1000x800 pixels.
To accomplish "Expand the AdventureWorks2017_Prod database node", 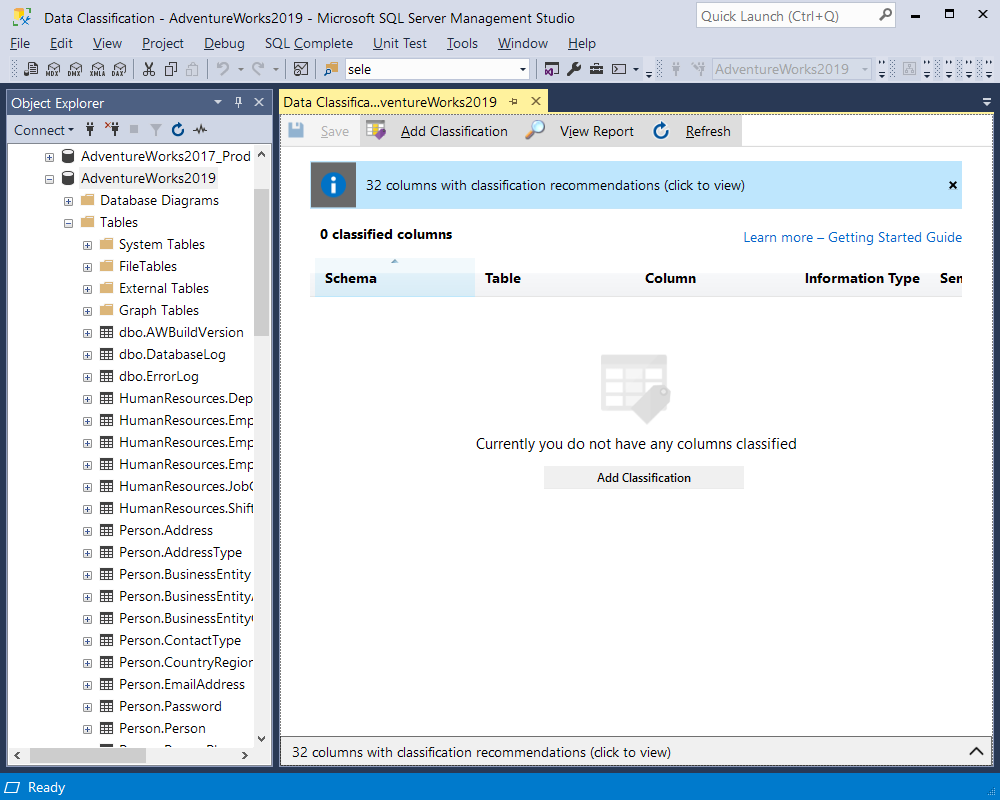I will (49, 157).
